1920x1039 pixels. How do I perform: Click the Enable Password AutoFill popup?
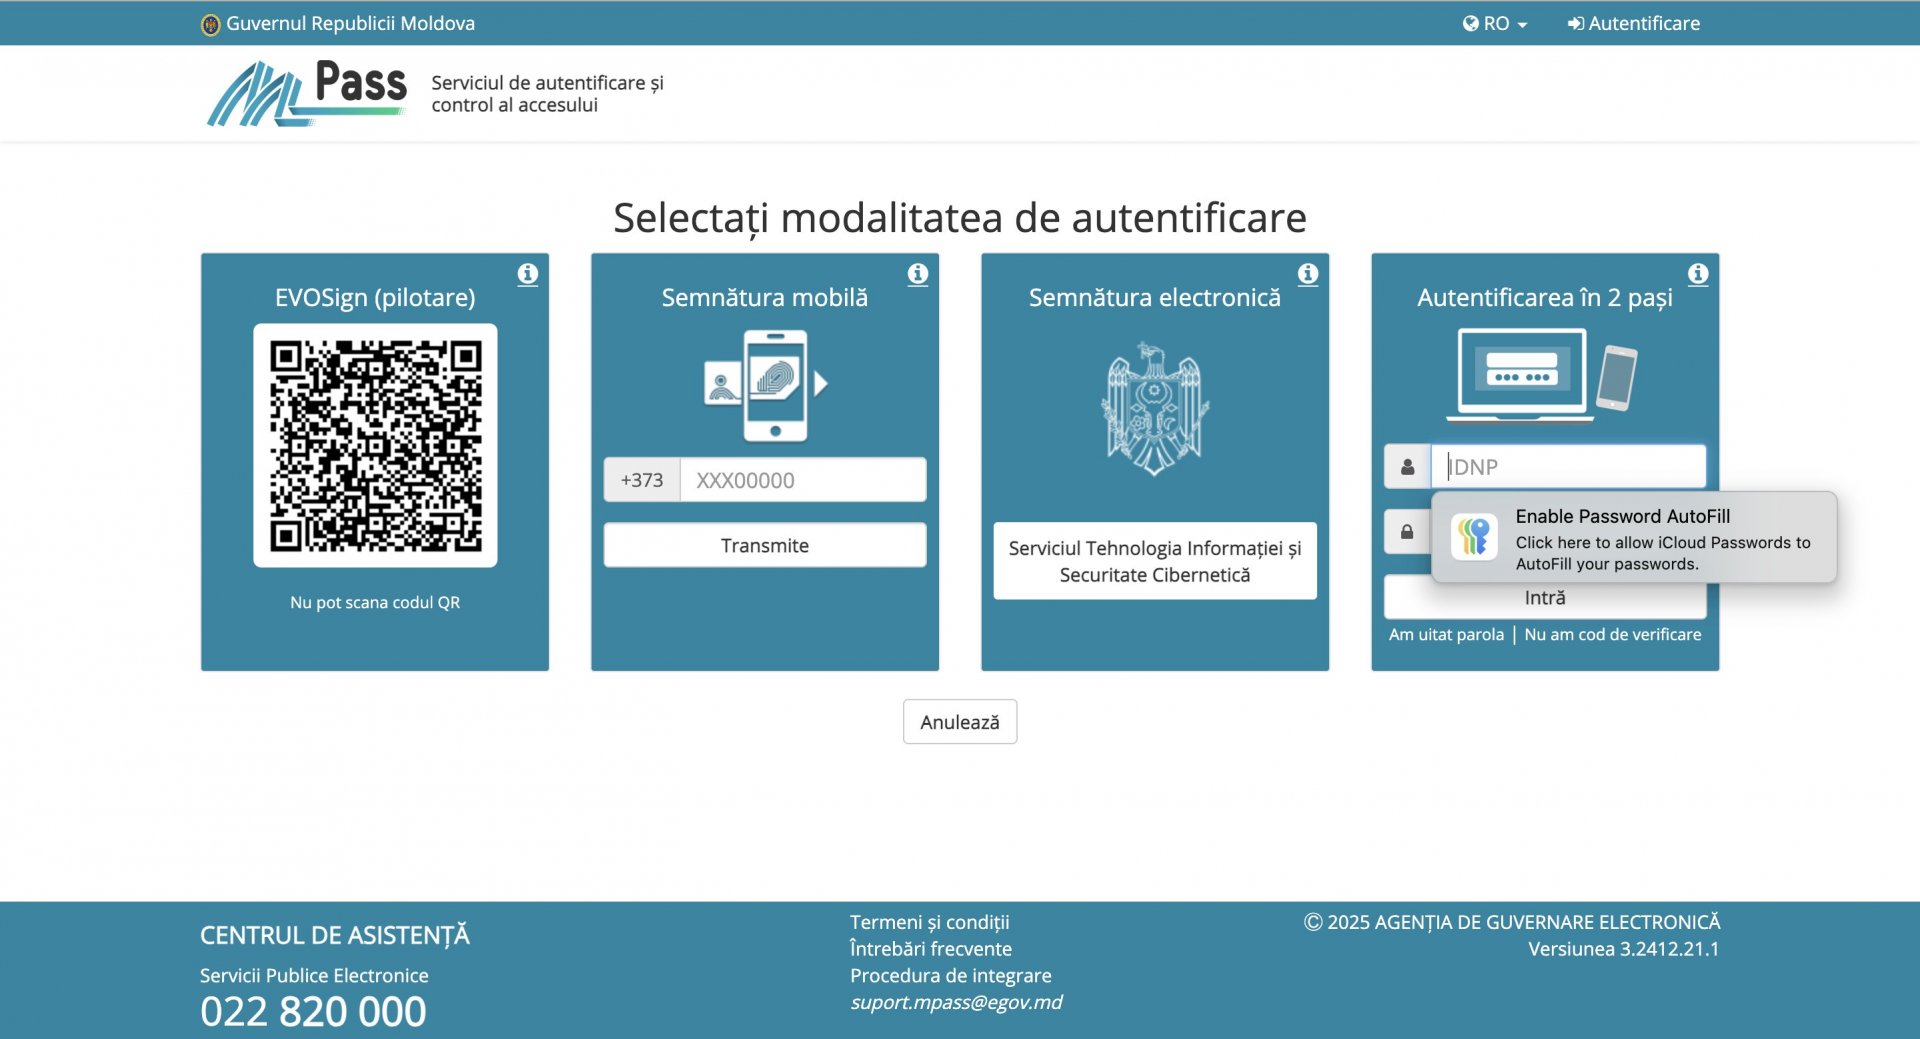tap(1634, 537)
